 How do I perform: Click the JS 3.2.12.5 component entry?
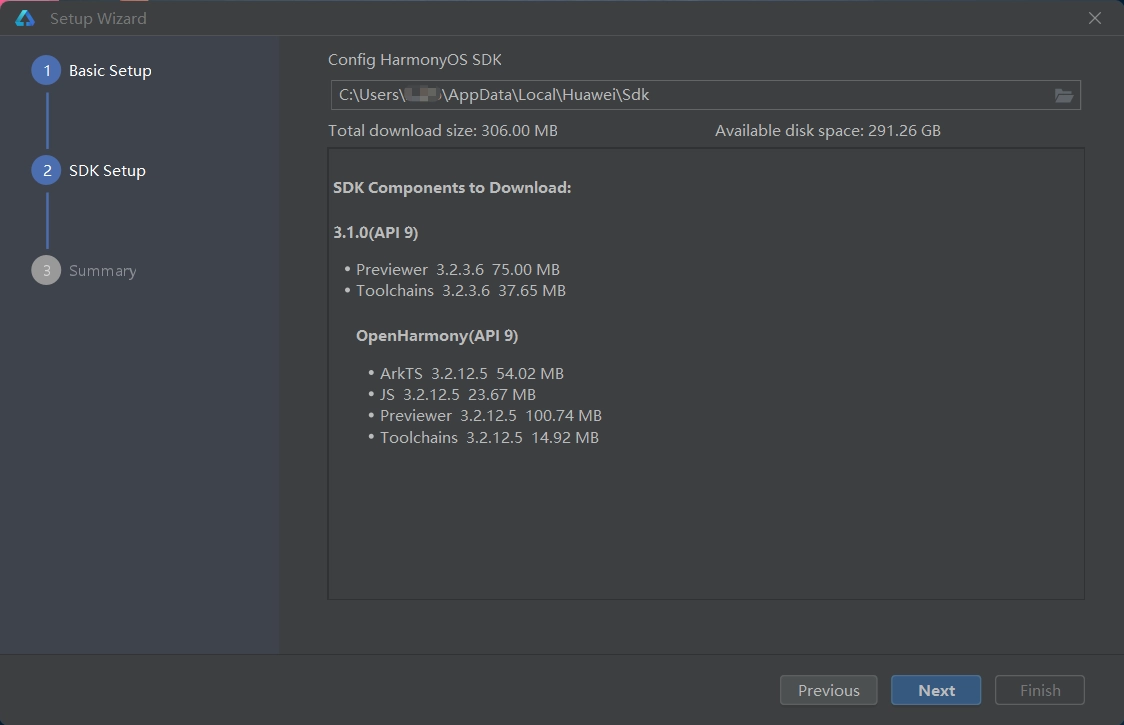(x=457, y=394)
